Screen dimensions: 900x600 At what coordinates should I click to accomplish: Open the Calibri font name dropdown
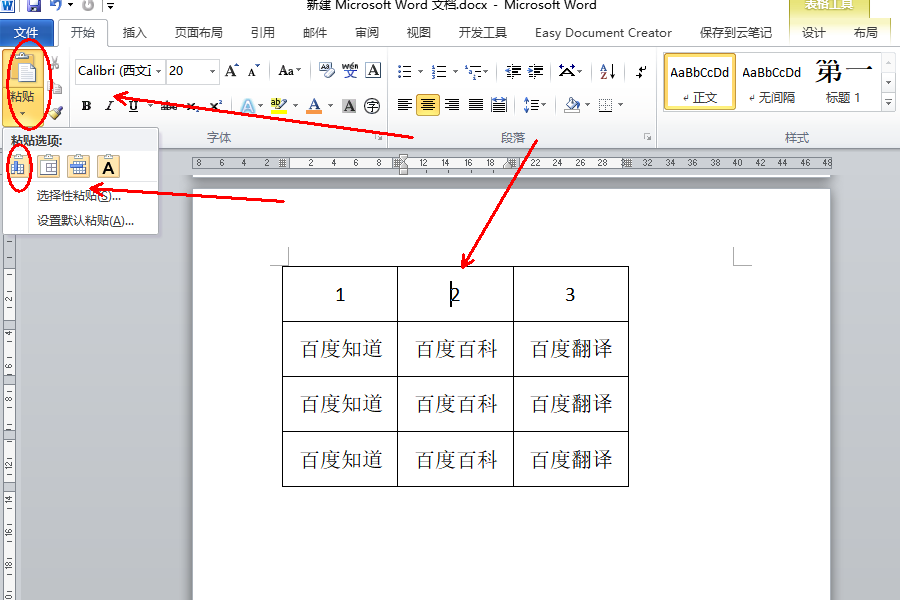click(x=159, y=71)
